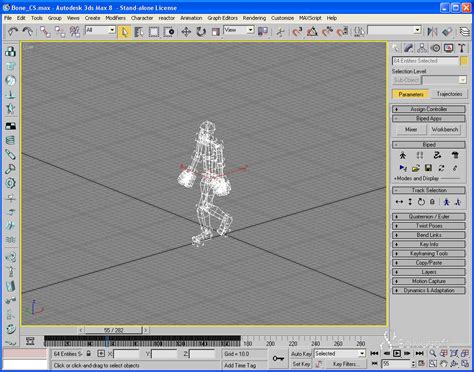
Task: Click the object color swatch
Action: (464, 61)
